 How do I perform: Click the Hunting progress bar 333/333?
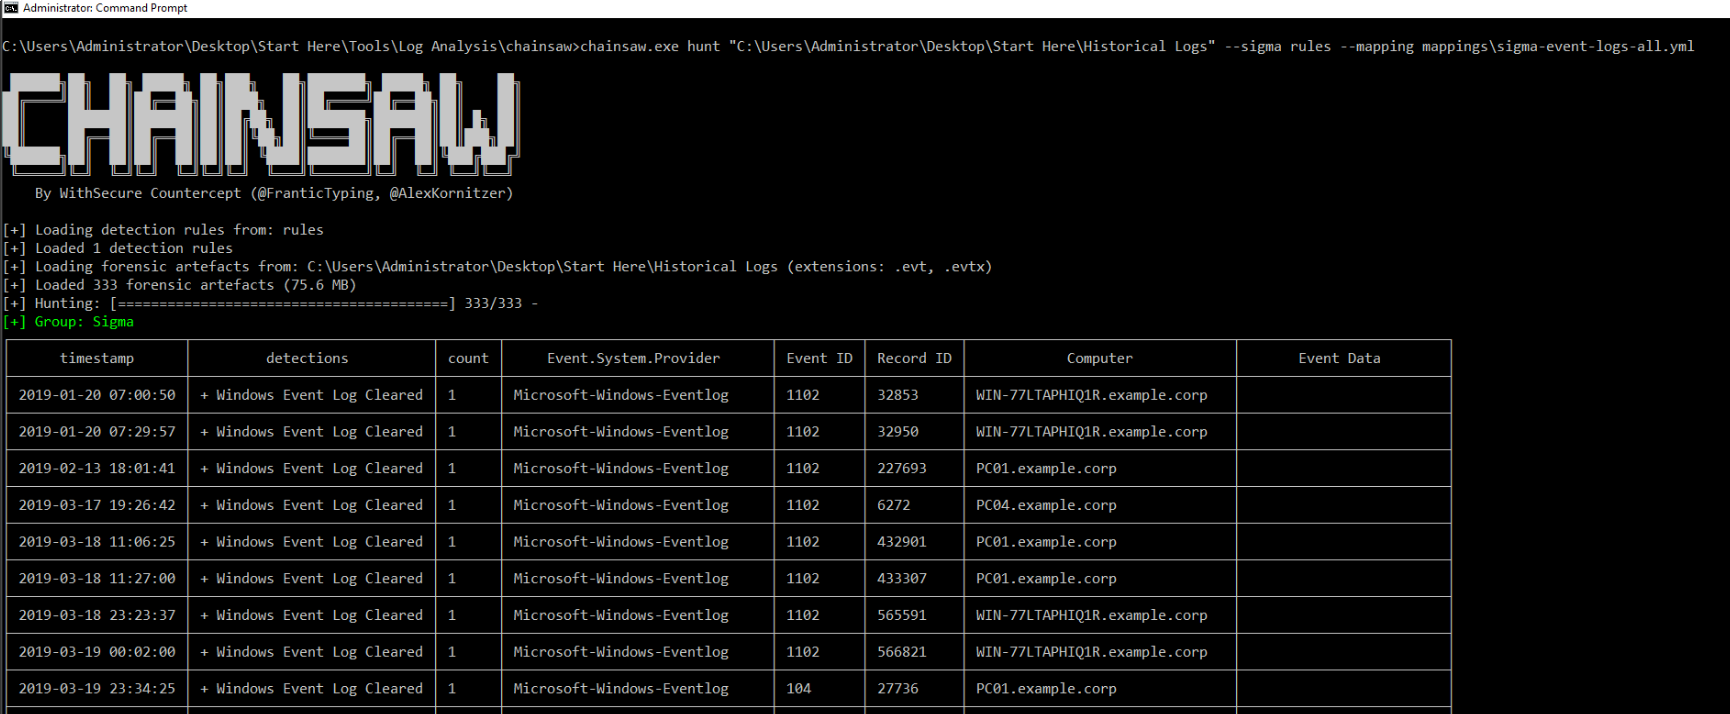[x=270, y=303]
